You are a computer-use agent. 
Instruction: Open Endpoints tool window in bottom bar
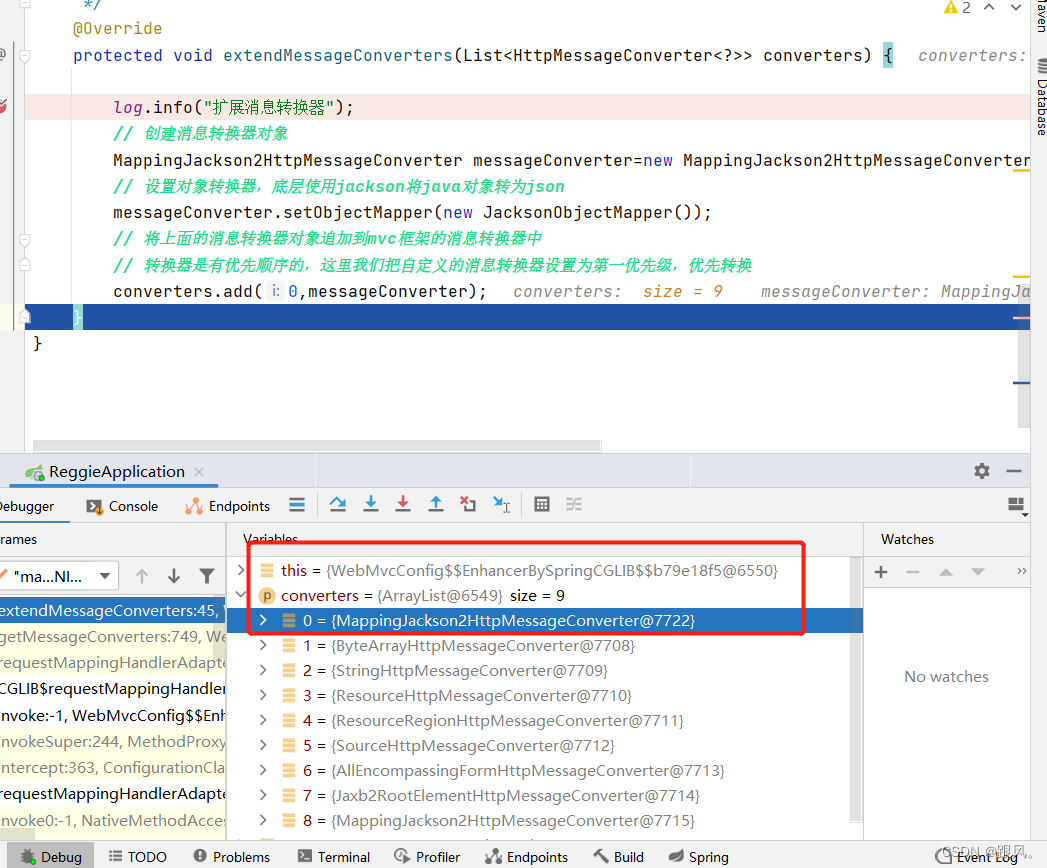[x=526, y=856]
